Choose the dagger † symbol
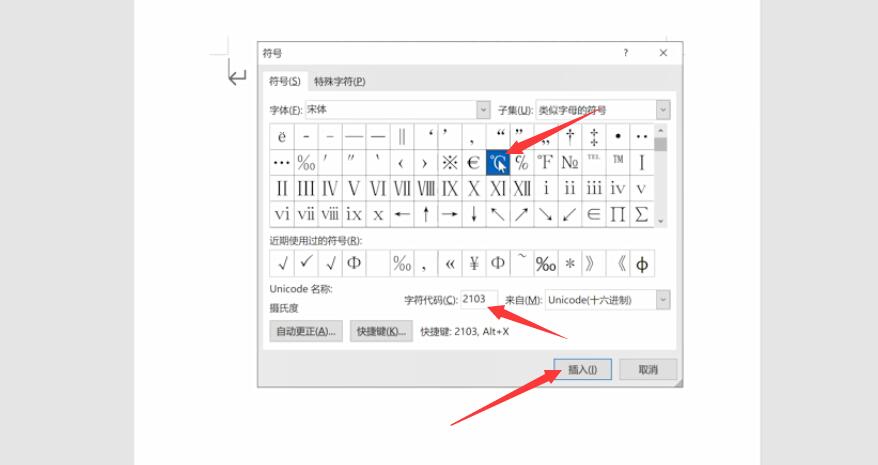878x465 pixels. (570, 137)
